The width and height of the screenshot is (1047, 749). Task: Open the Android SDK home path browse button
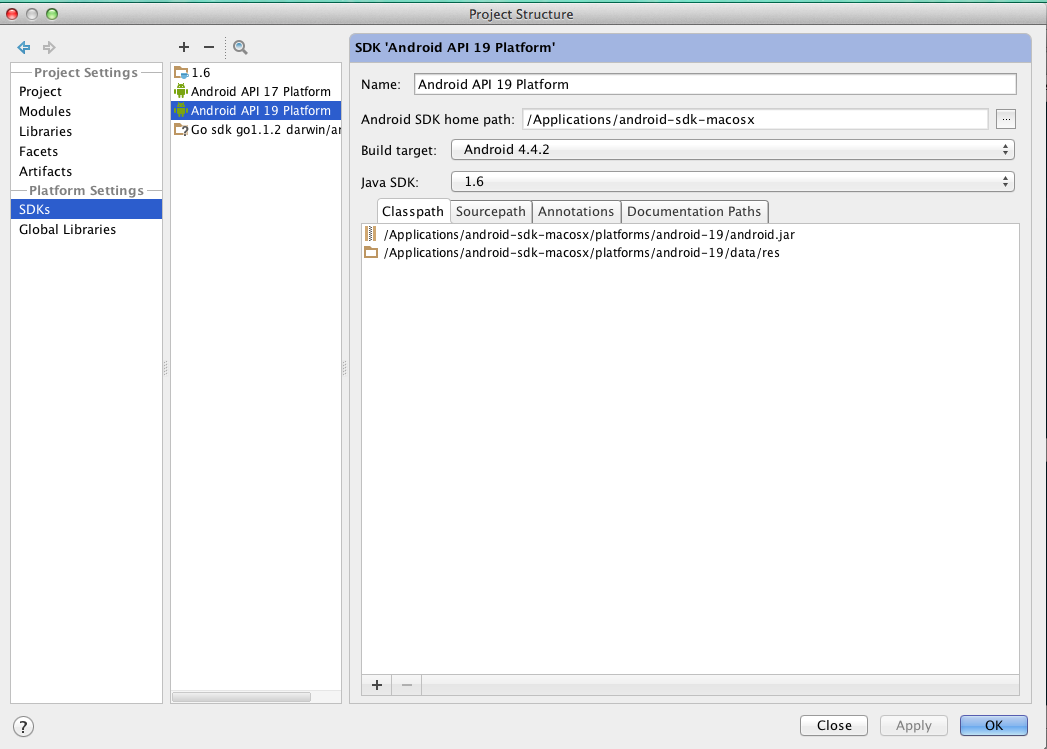pos(1006,119)
